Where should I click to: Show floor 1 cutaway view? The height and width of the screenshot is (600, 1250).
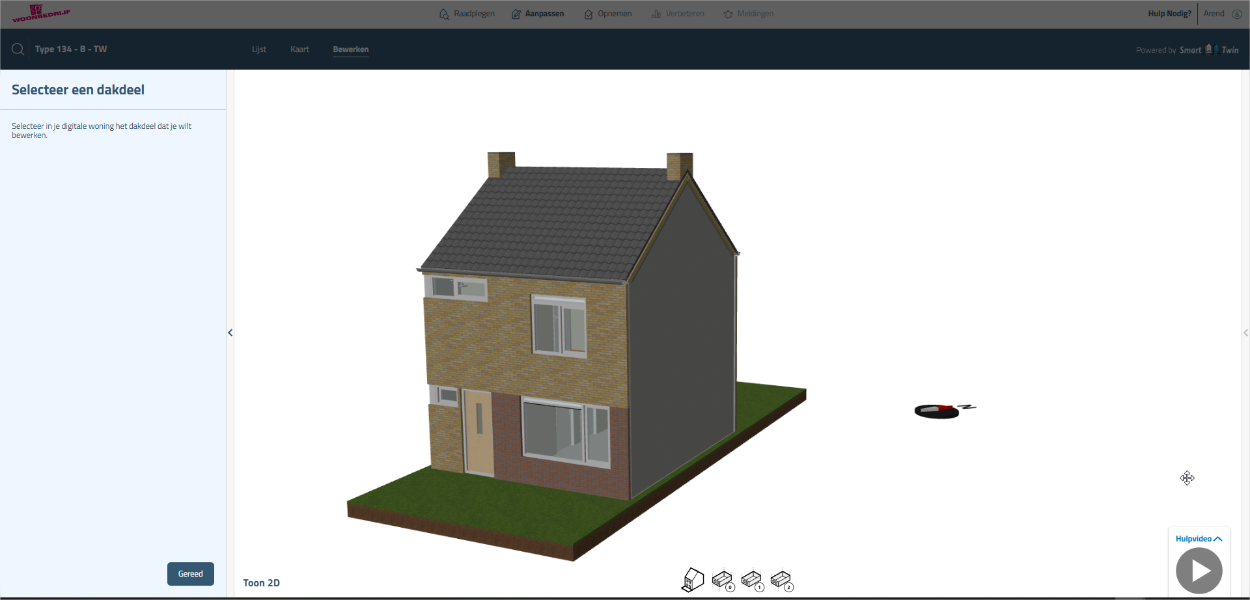752,580
